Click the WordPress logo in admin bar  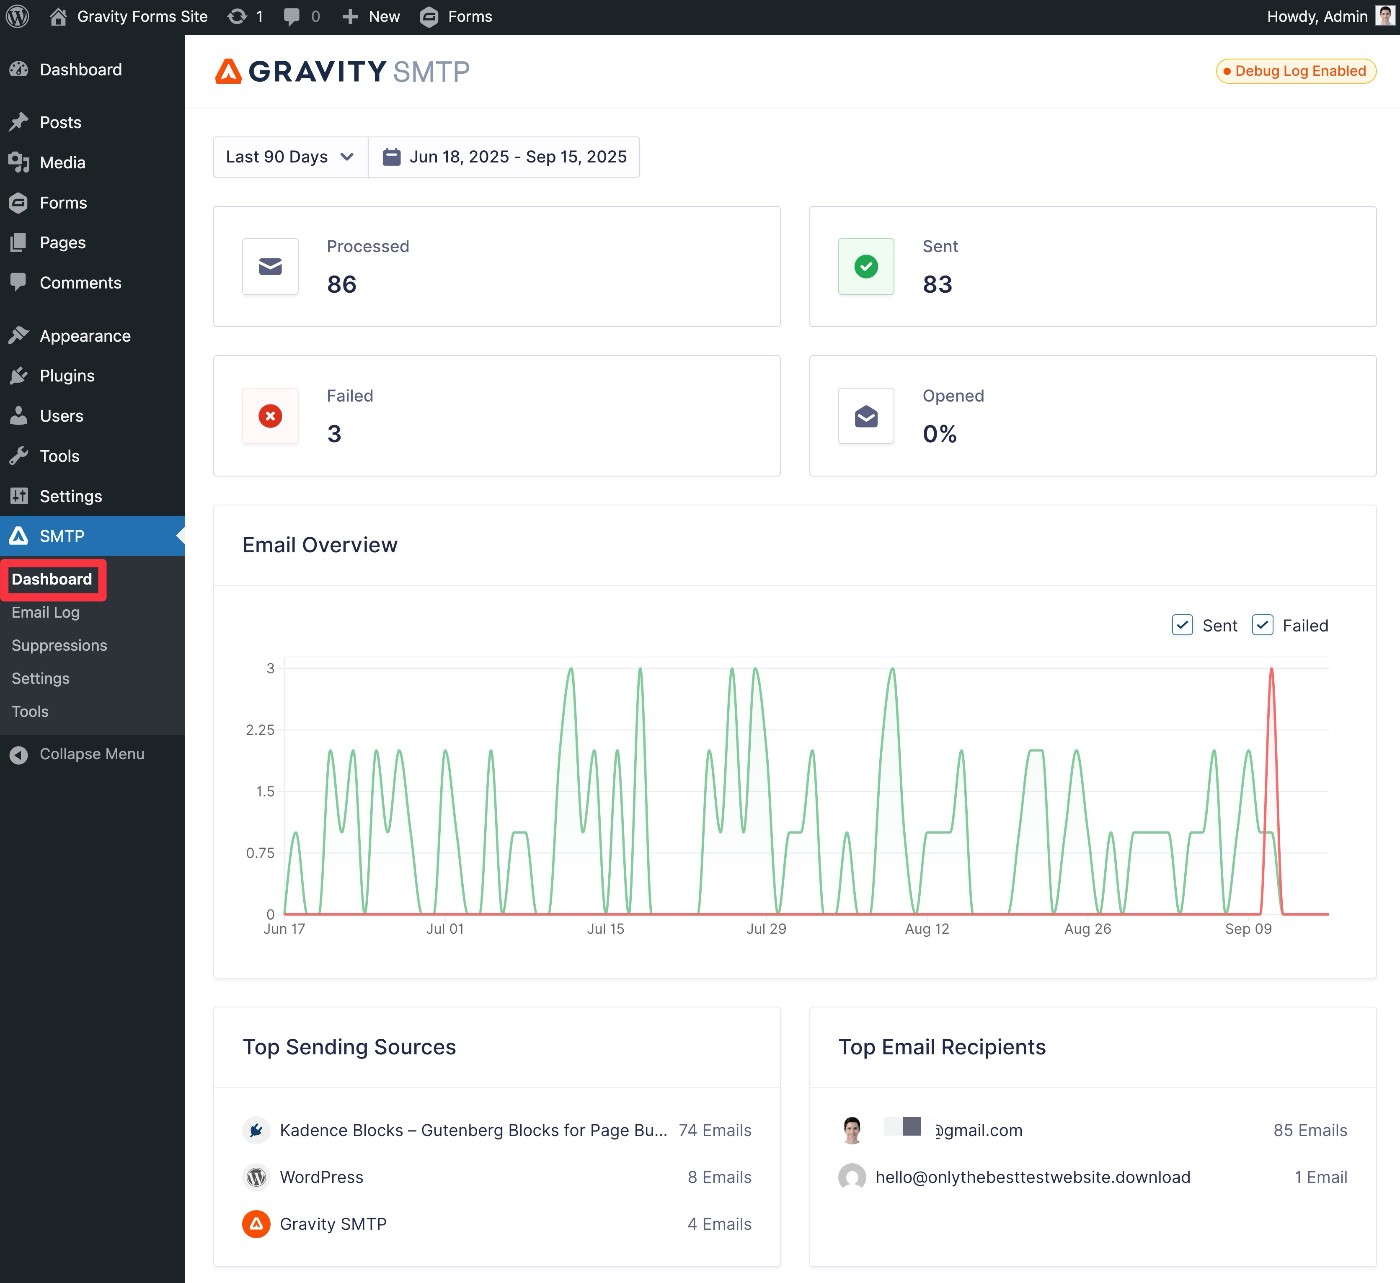tap(17, 17)
